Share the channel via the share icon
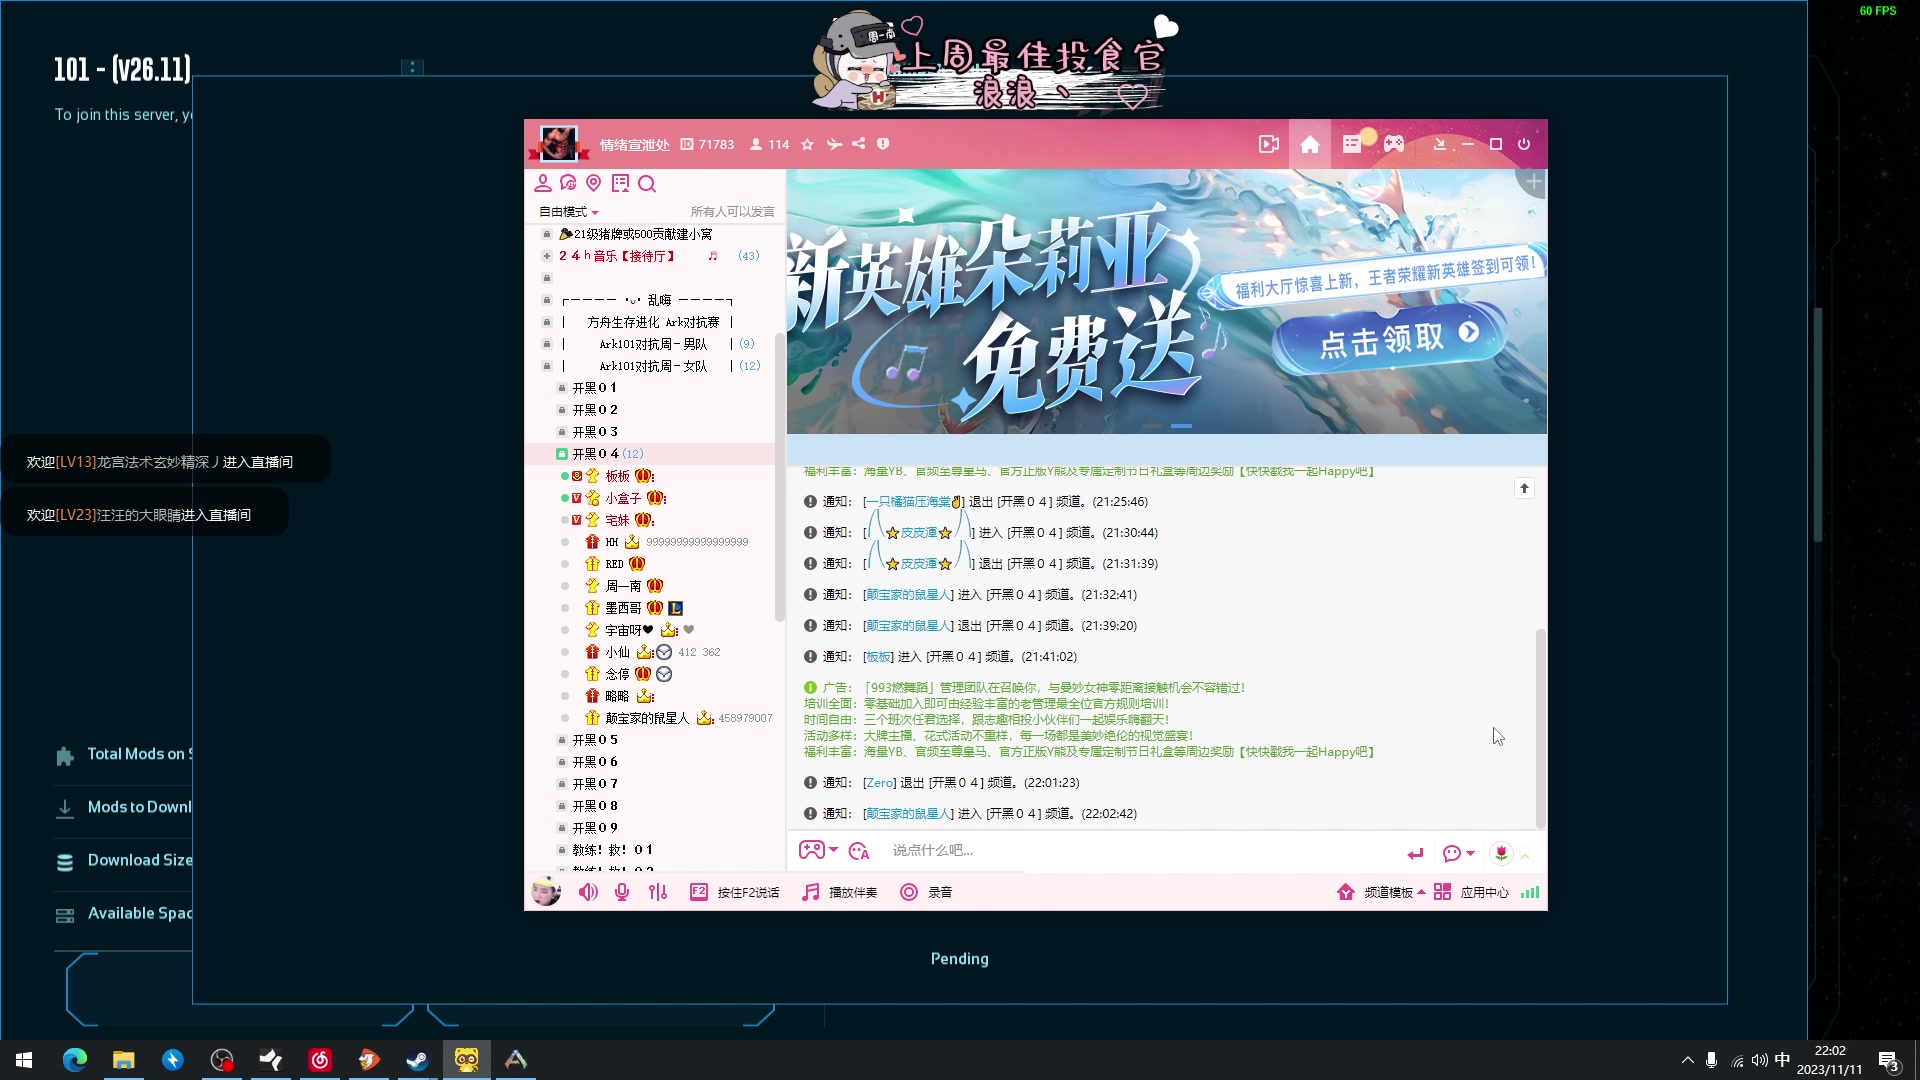The width and height of the screenshot is (1920, 1080). pos(859,144)
